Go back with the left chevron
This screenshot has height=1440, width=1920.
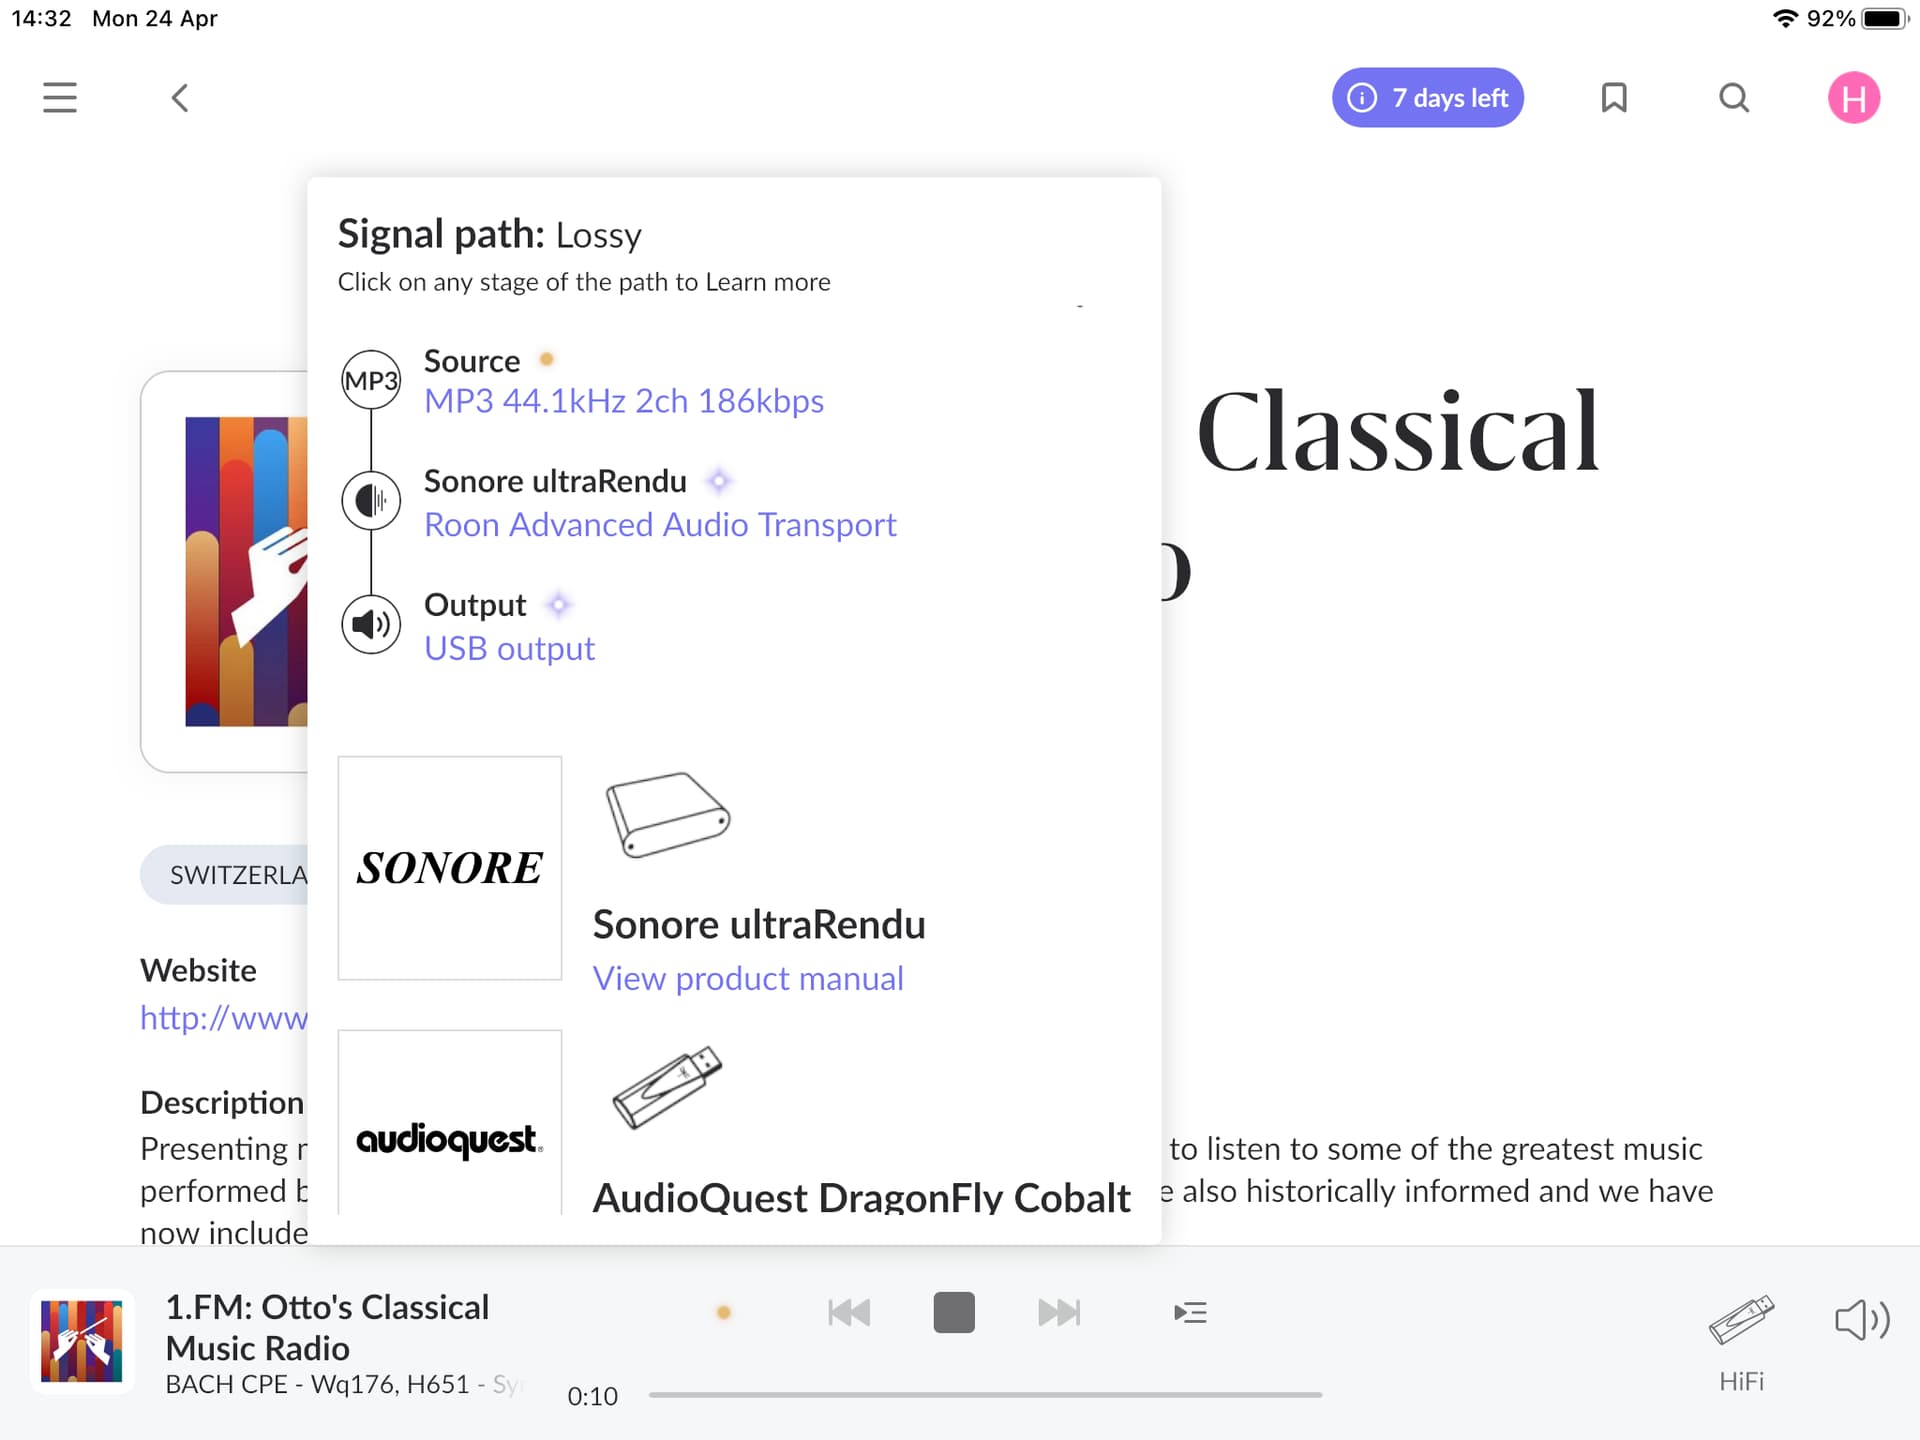coord(180,98)
